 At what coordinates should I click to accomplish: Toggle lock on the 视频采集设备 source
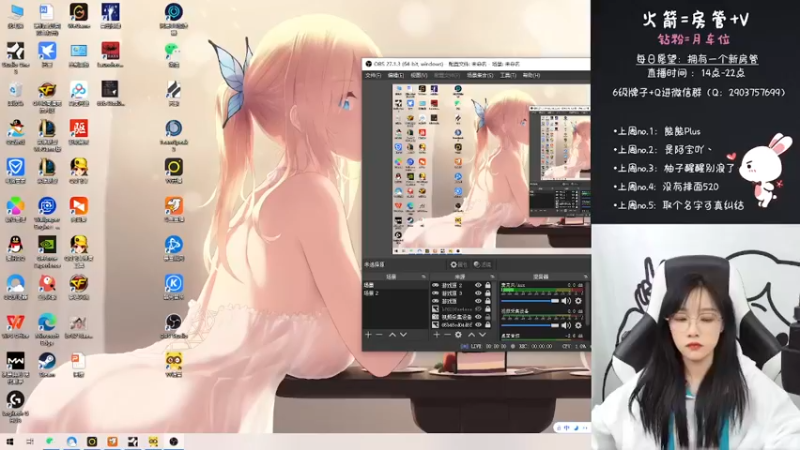point(488,317)
